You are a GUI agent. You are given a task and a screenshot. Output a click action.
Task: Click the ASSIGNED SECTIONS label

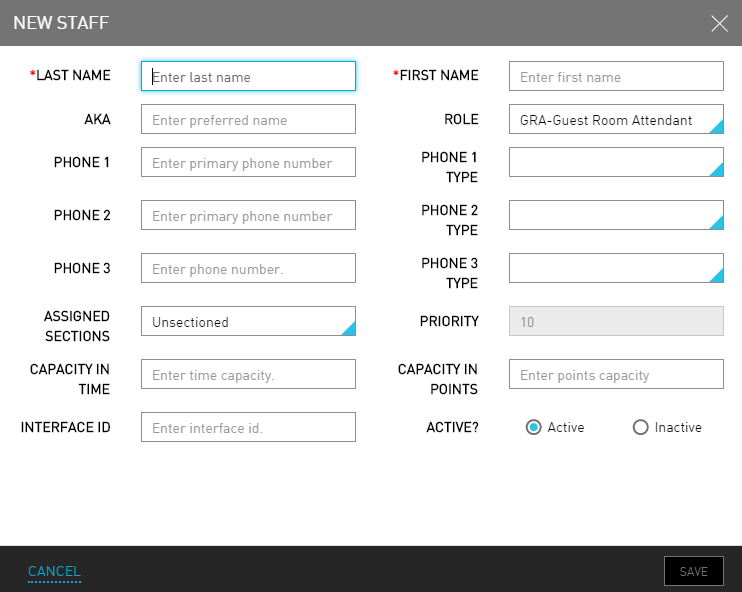point(77,326)
